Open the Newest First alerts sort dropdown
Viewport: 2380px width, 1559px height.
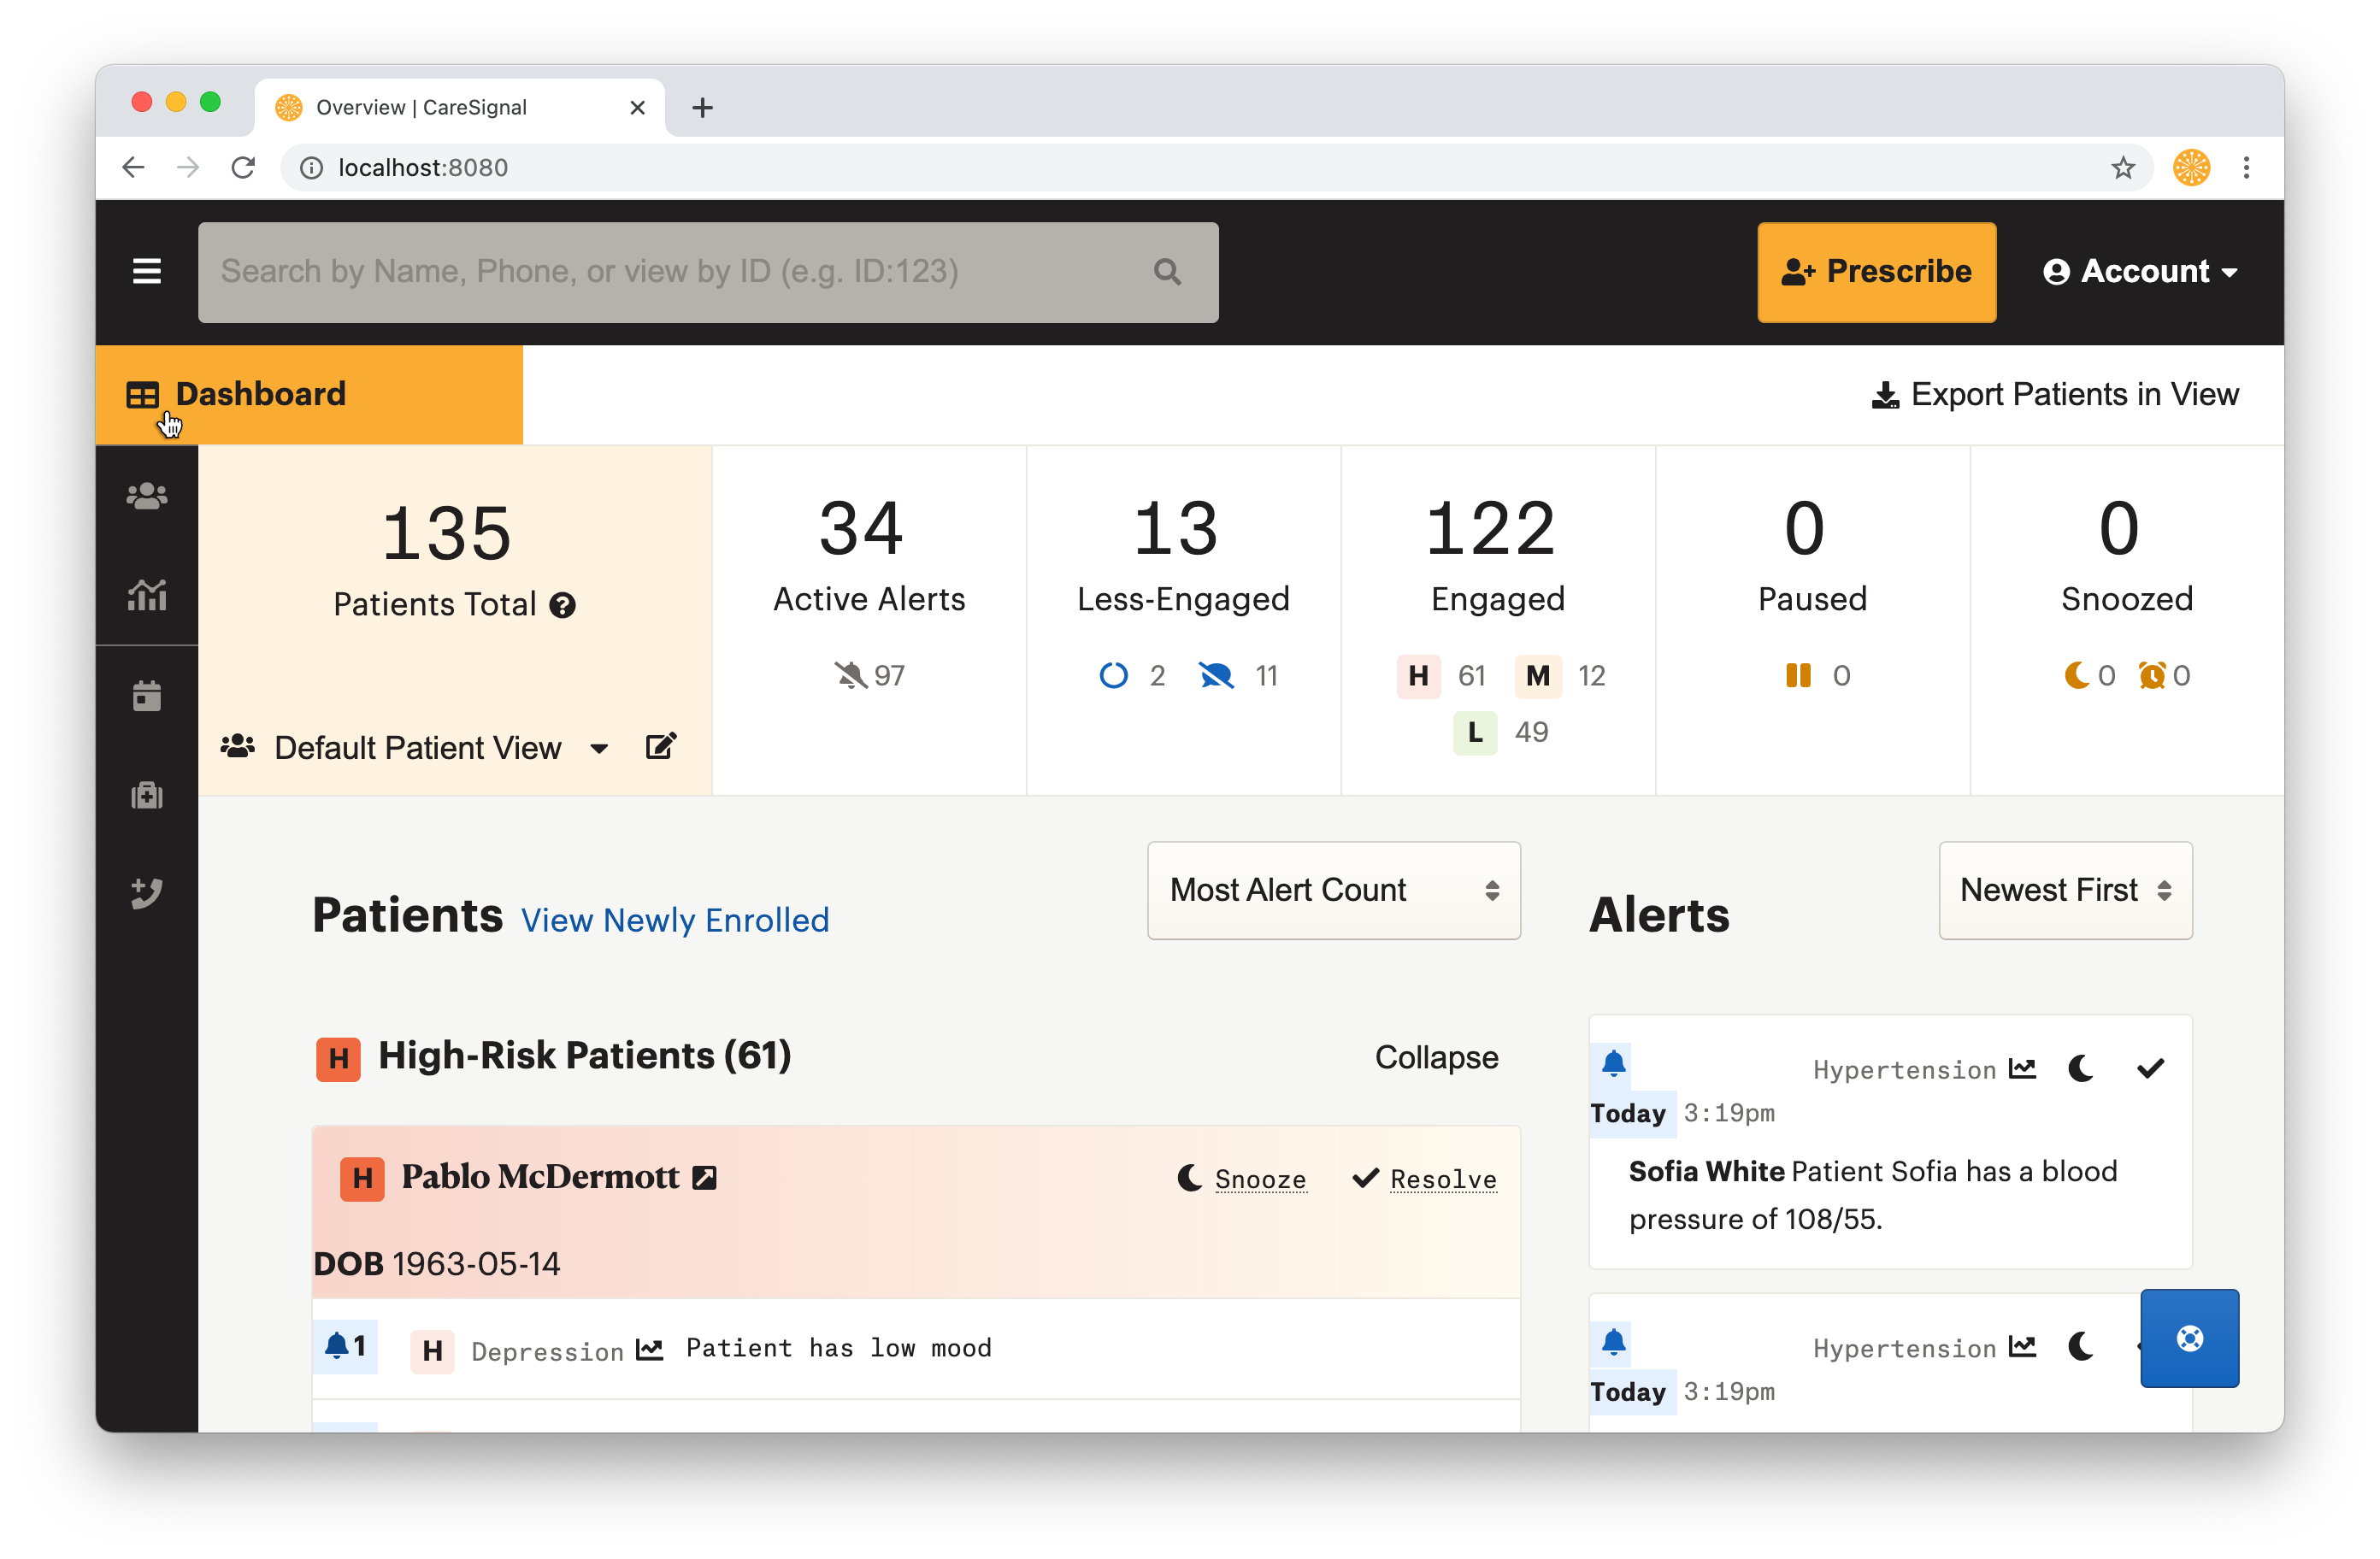pos(2065,890)
